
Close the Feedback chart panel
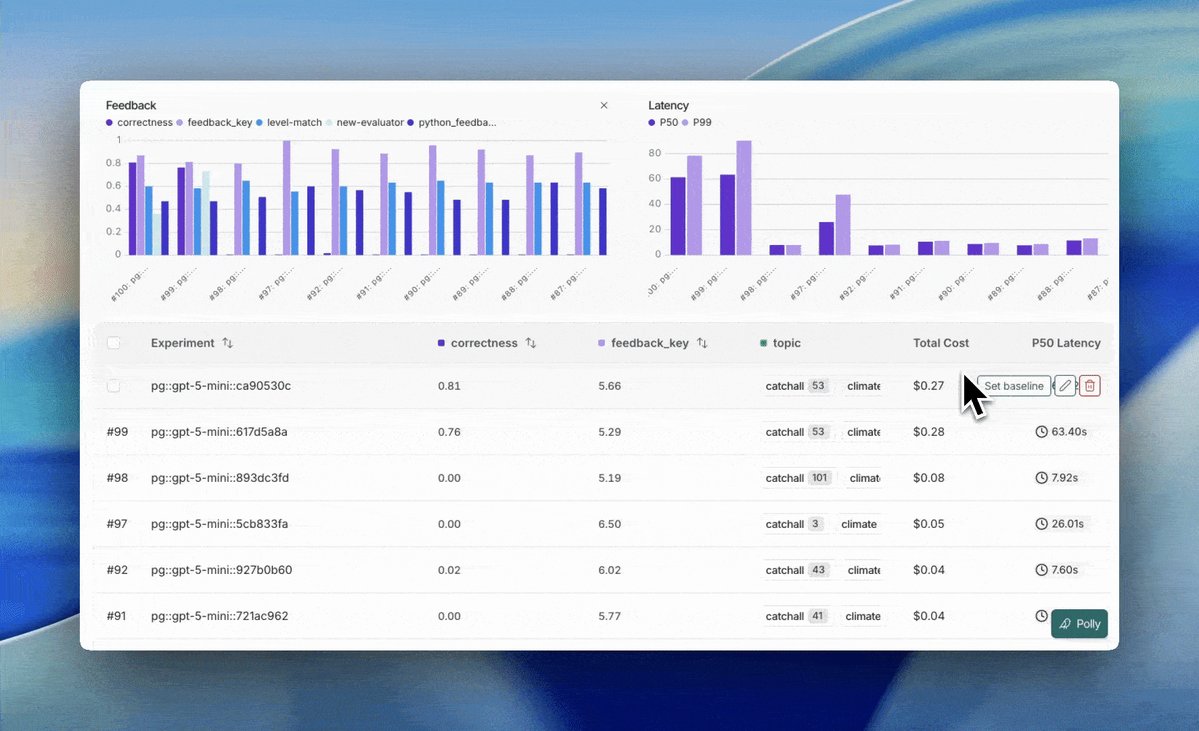pyautogui.click(x=604, y=104)
